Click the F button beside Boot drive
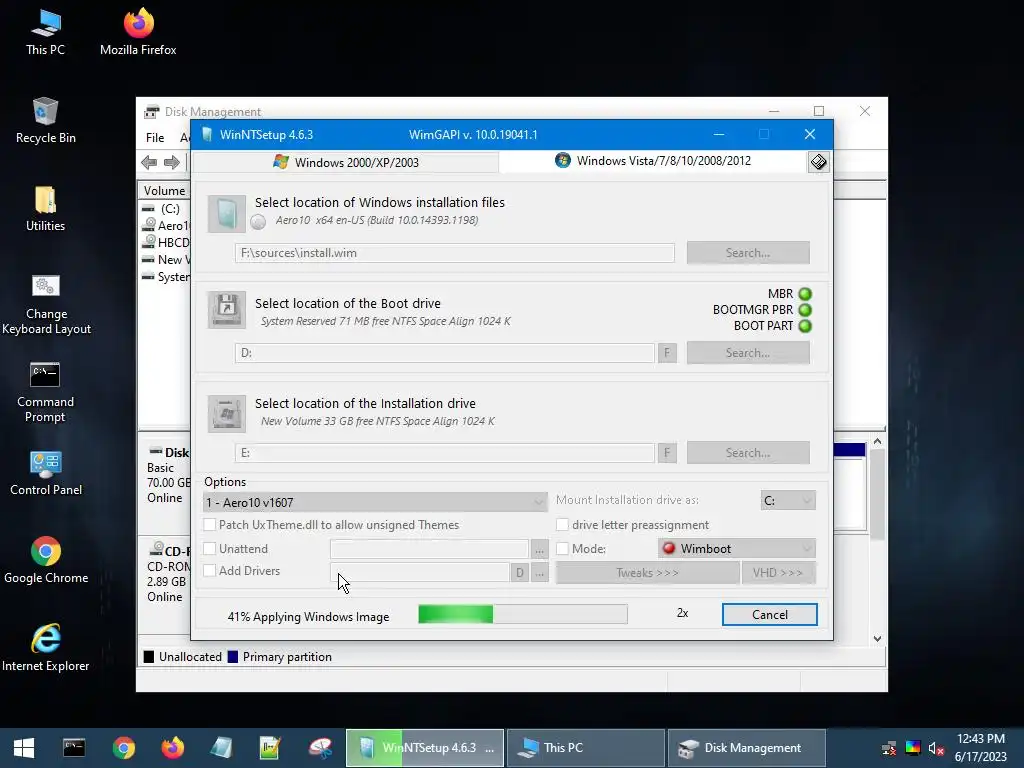Image resolution: width=1024 pixels, height=768 pixels. click(667, 353)
